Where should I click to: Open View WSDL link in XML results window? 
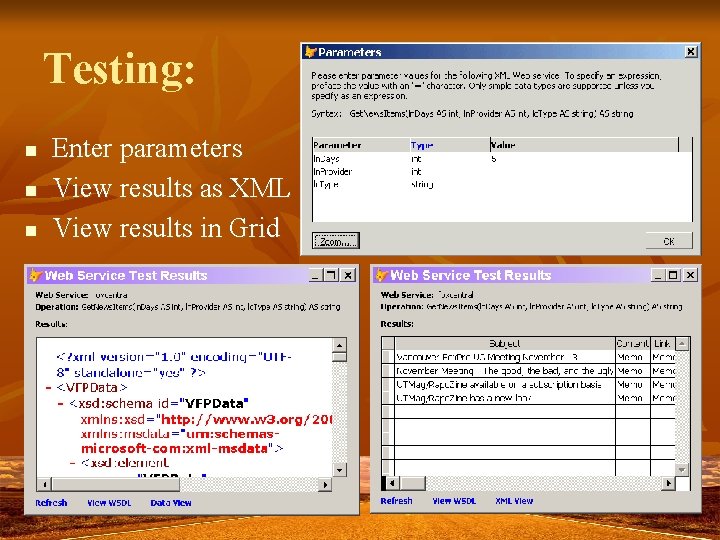(109, 503)
